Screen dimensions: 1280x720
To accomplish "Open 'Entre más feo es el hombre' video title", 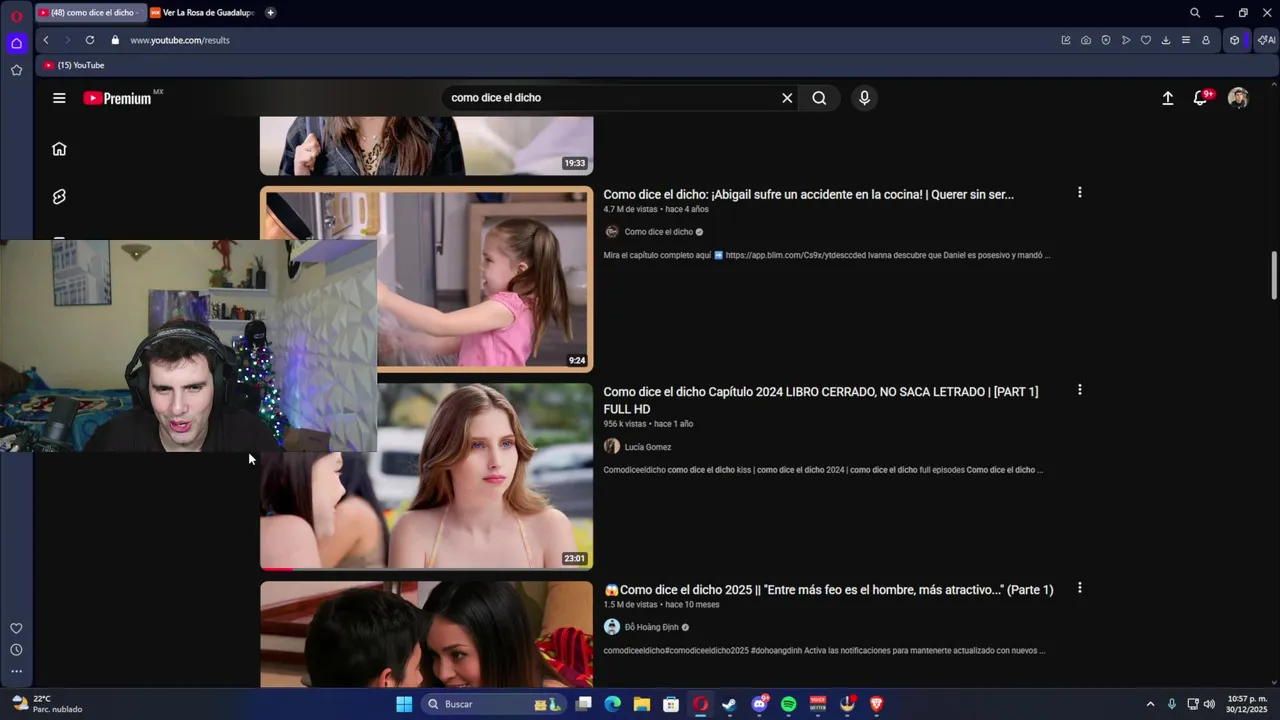I will click(828, 590).
